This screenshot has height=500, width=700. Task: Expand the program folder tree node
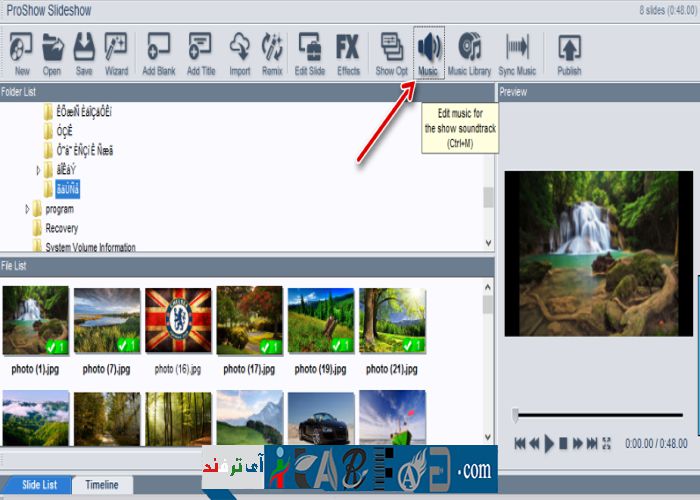point(28,210)
